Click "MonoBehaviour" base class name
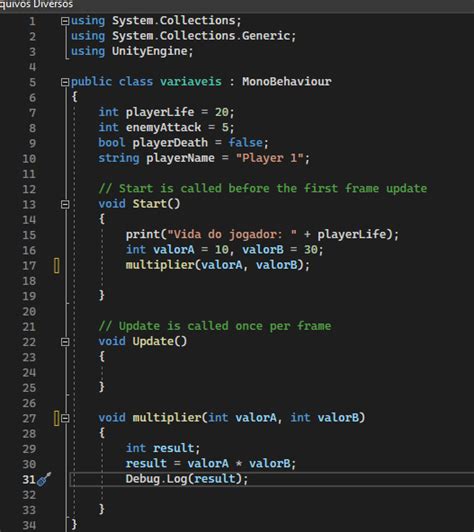This screenshot has height=532, width=474. tap(287, 82)
